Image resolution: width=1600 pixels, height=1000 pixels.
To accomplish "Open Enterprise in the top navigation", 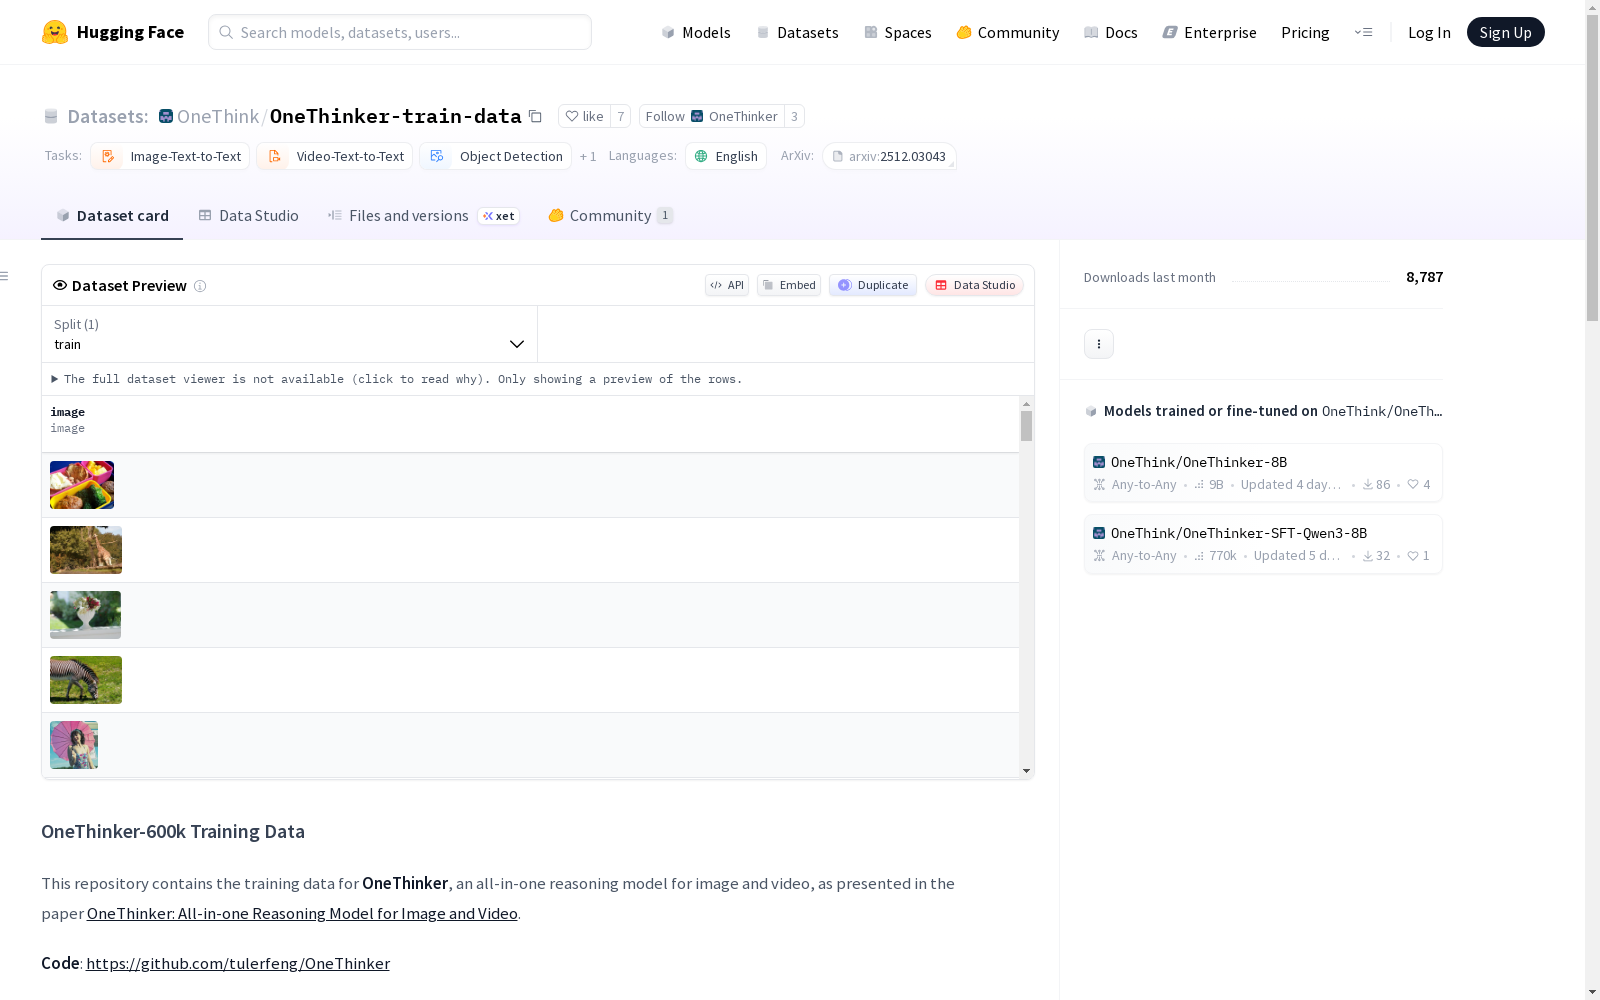I will (1210, 32).
